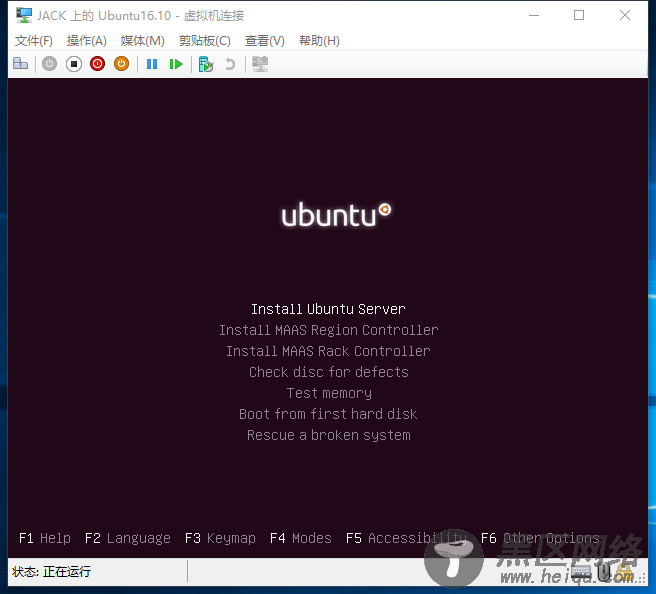This screenshot has width=656, height=594.
Task: Click F3 Keymap option
Action: [x=220, y=538]
